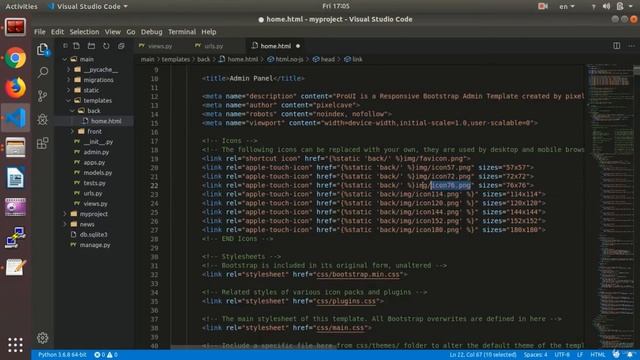Click the css/bootstrap.min.css link in code
The width and height of the screenshot is (640, 360).
pos(358,274)
